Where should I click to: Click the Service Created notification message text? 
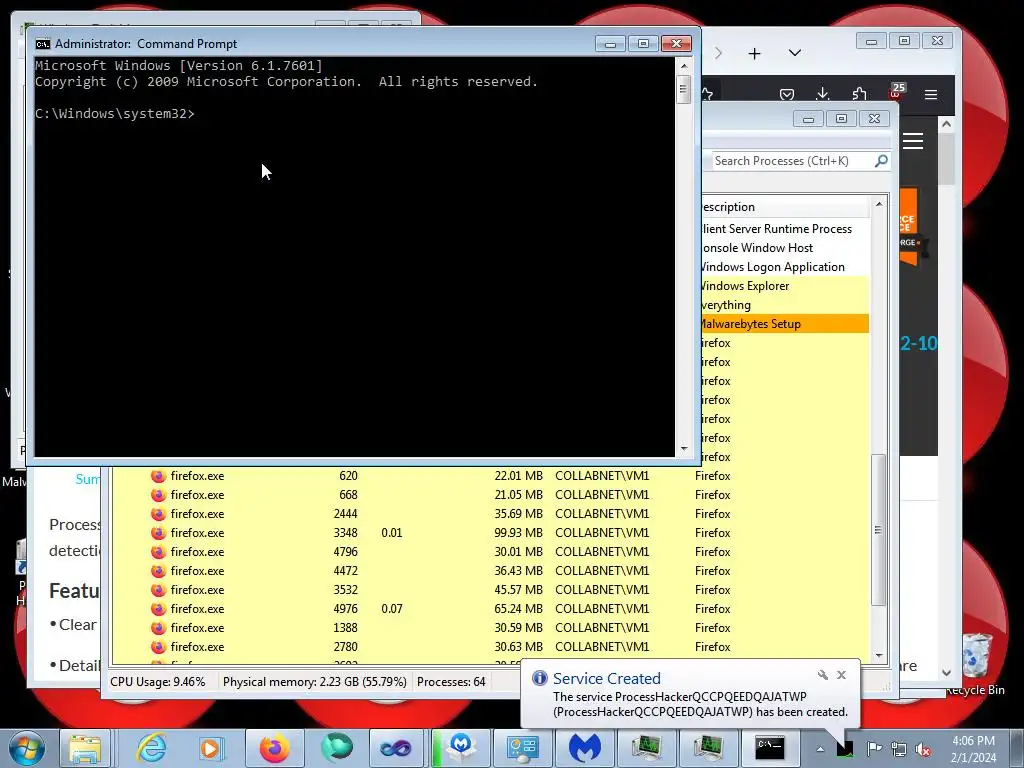point(700,705)
